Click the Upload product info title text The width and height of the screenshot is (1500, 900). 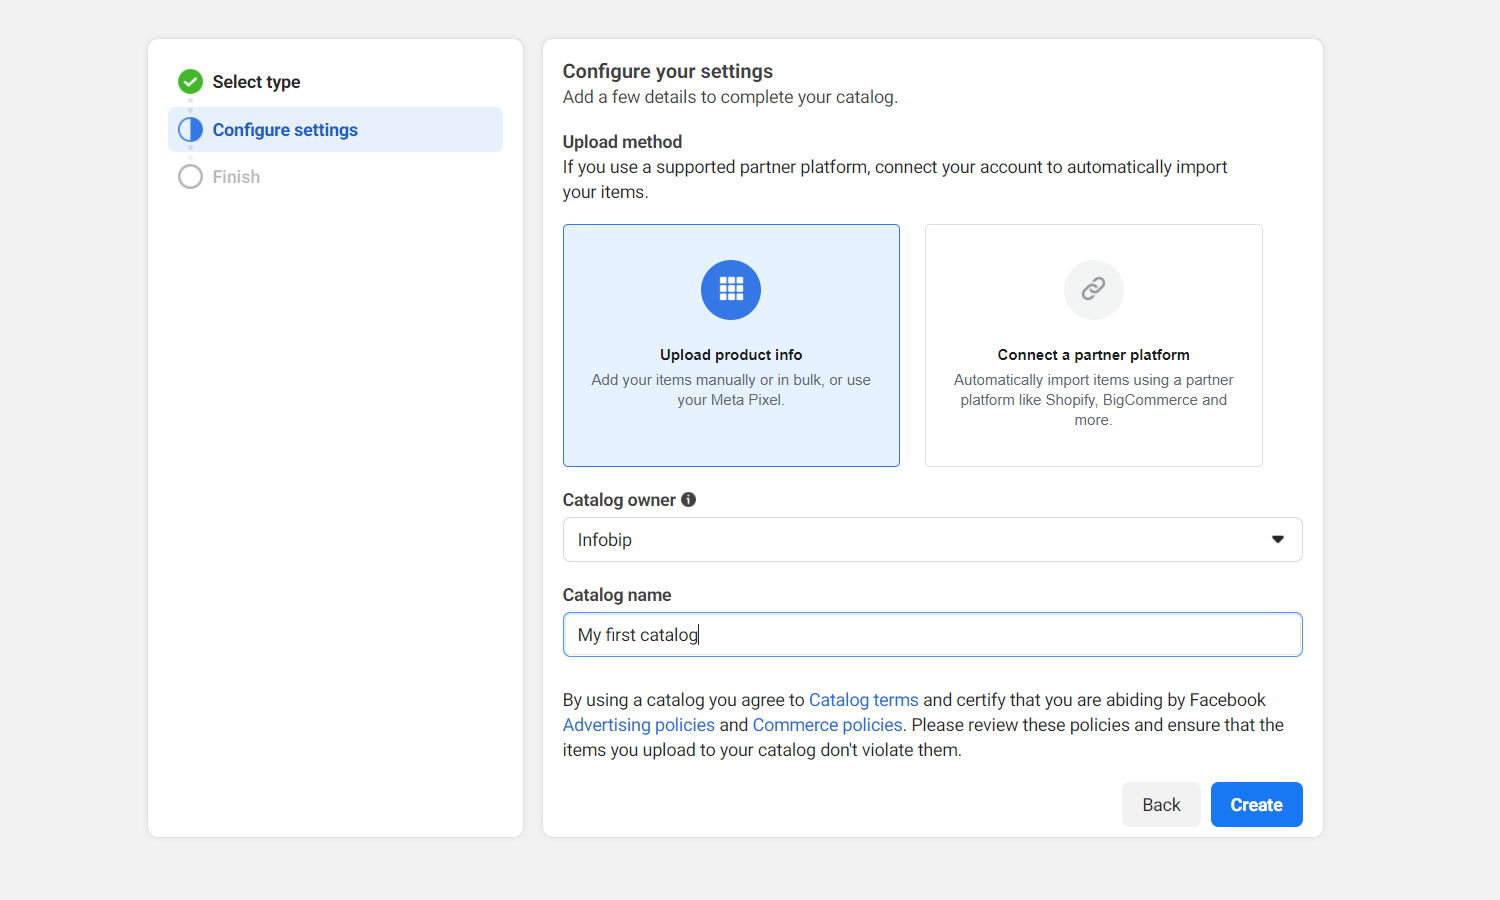tap(731, 355)
